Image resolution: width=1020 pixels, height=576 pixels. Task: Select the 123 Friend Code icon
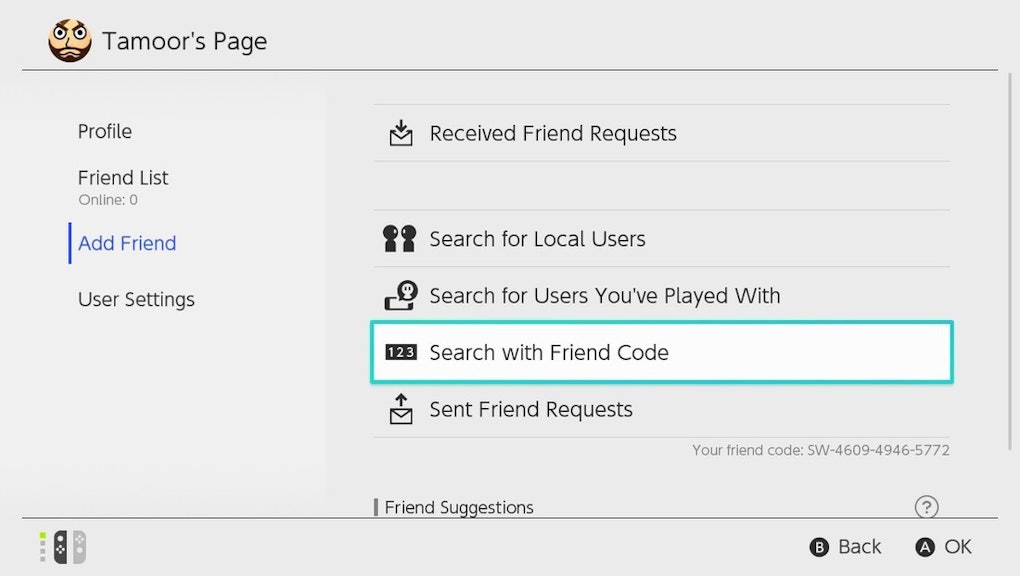click(x=400, y=352)
